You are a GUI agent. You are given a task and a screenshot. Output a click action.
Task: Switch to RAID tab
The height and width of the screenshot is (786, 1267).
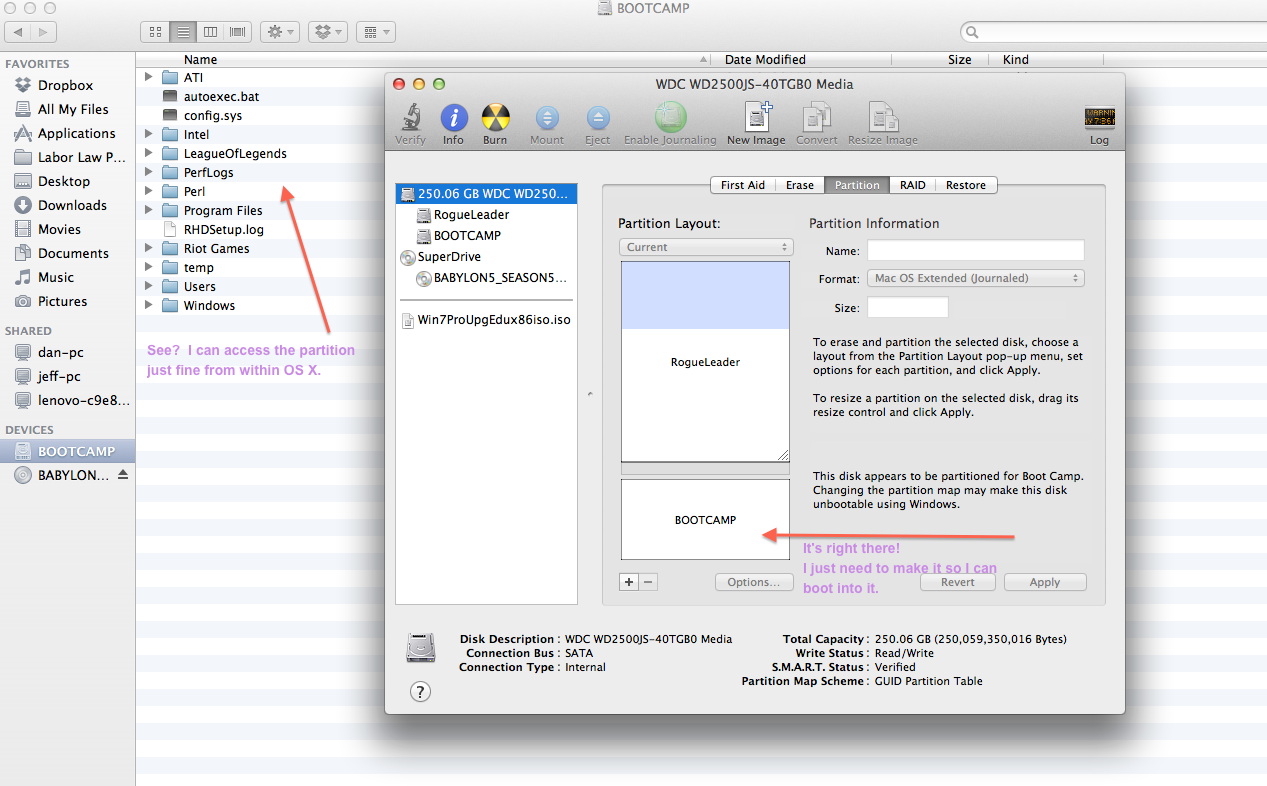tap(912, 185)
